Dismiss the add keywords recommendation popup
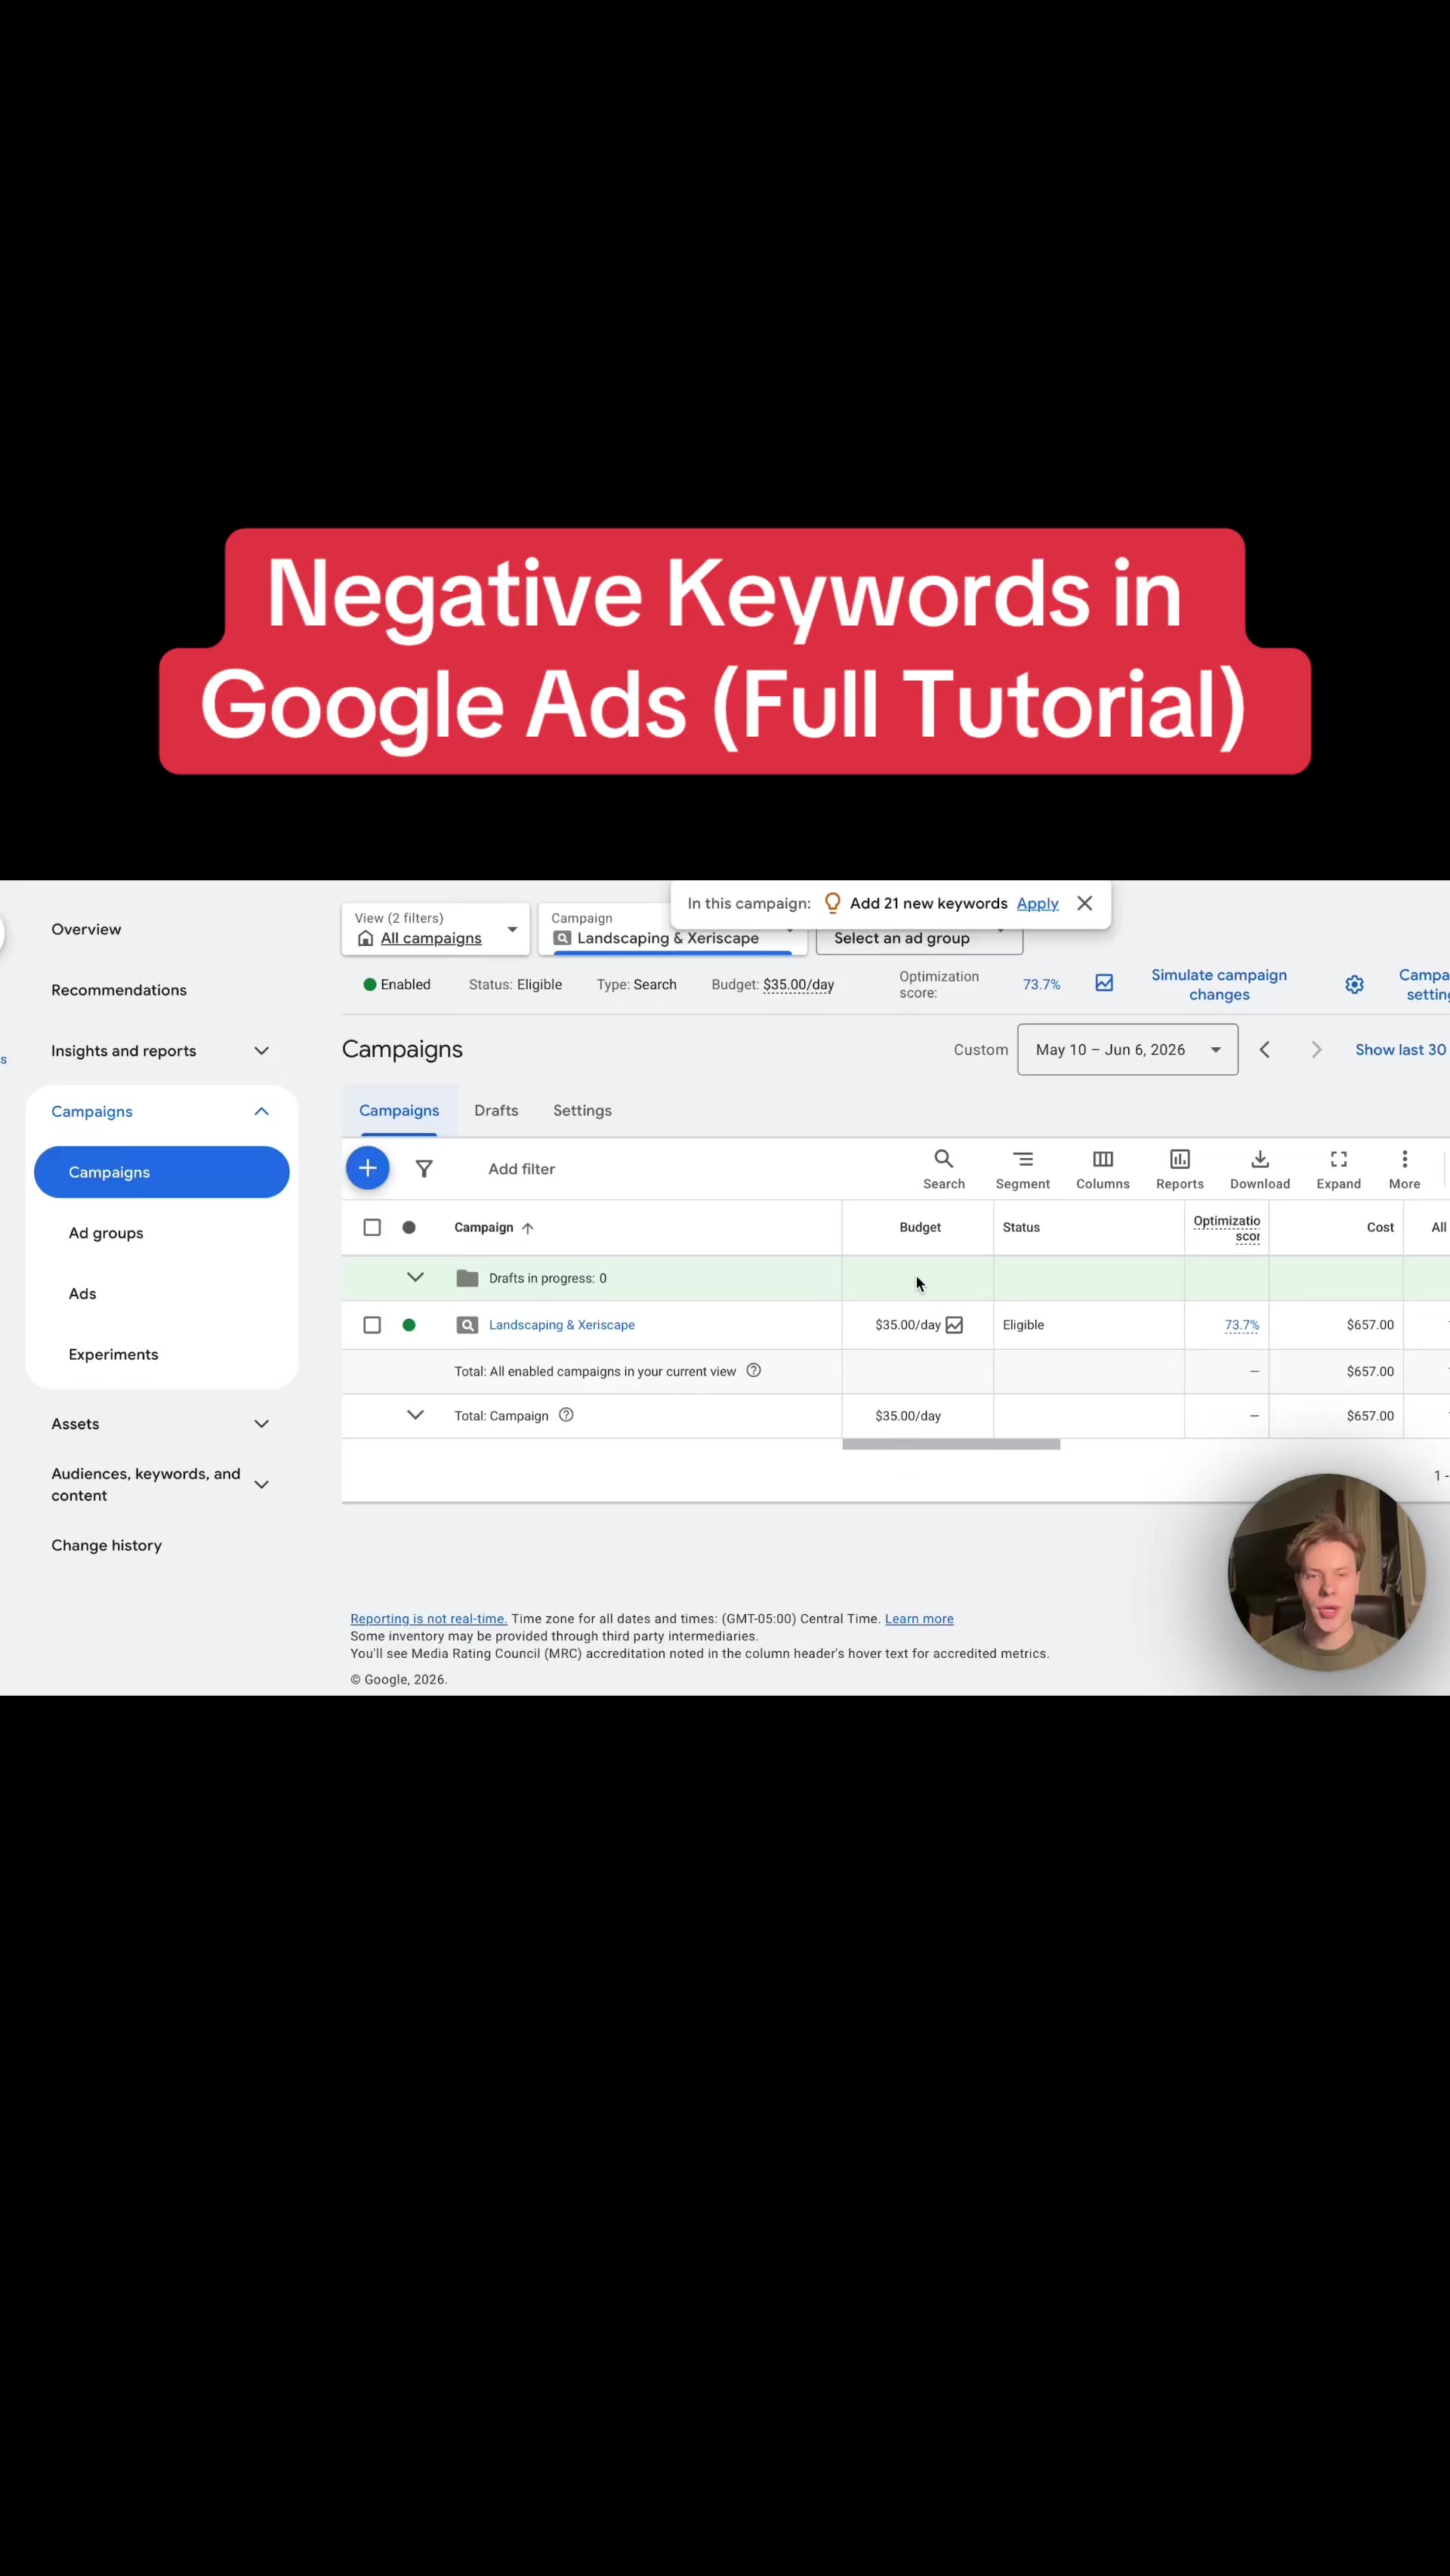 coord(1084,903)
